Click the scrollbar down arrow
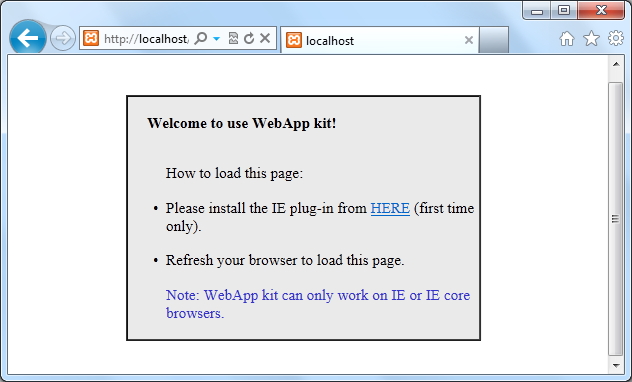Viewport: 632px width, 382px height. coord(616,365)
